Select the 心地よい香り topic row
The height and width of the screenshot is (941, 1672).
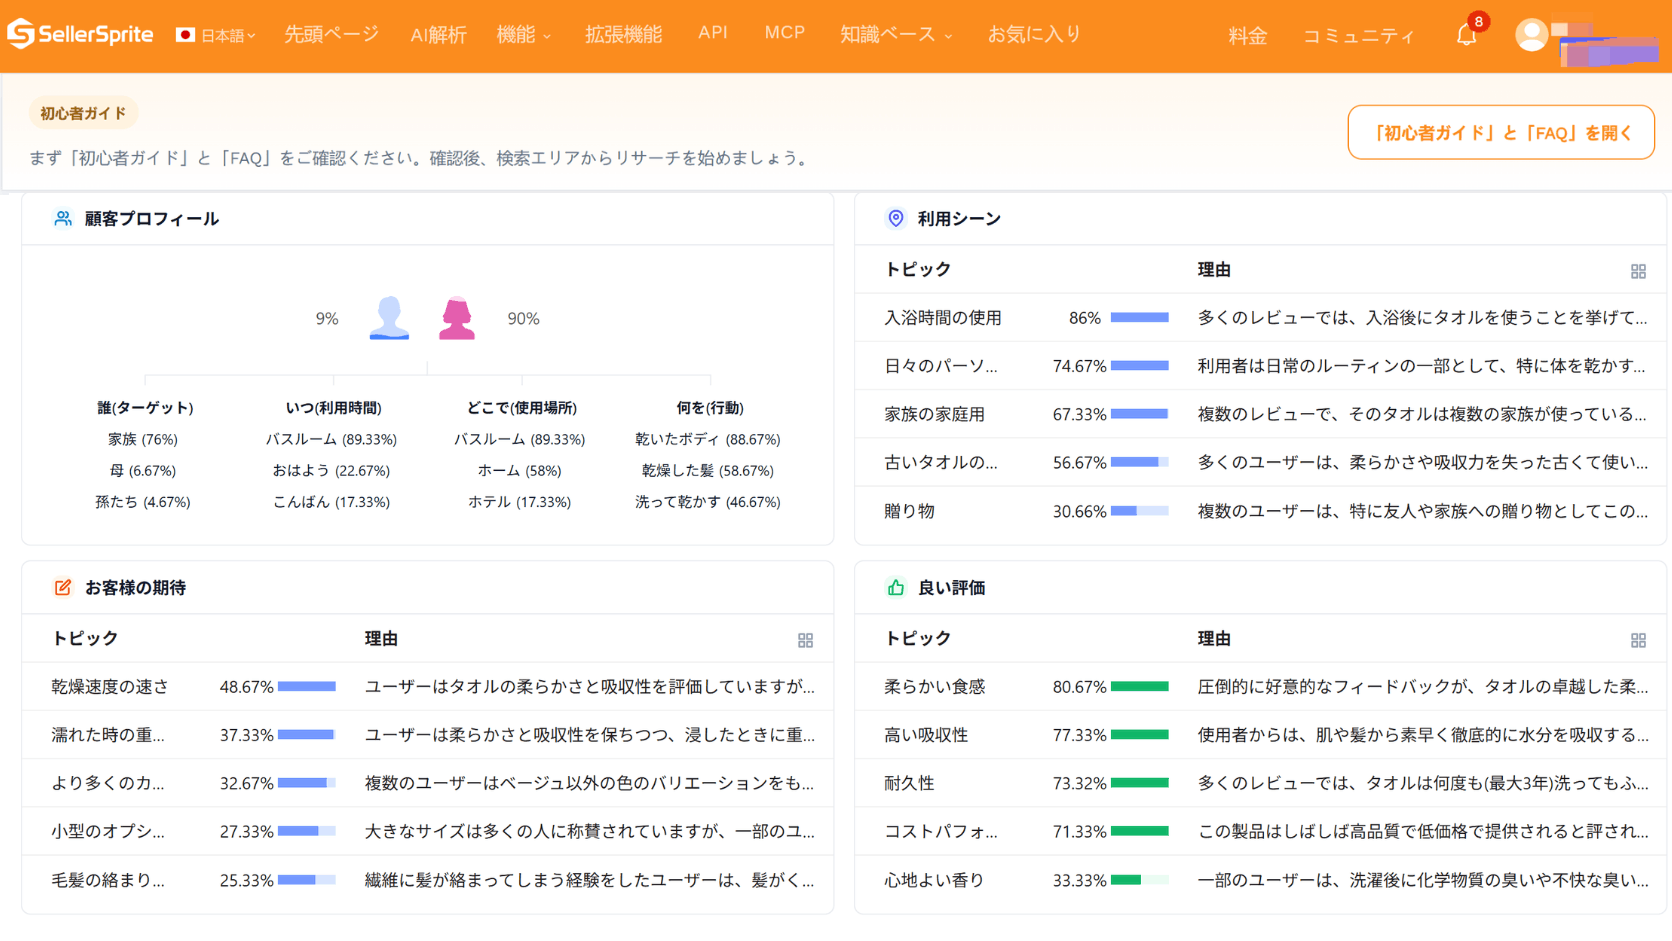tap(1260, 880)
